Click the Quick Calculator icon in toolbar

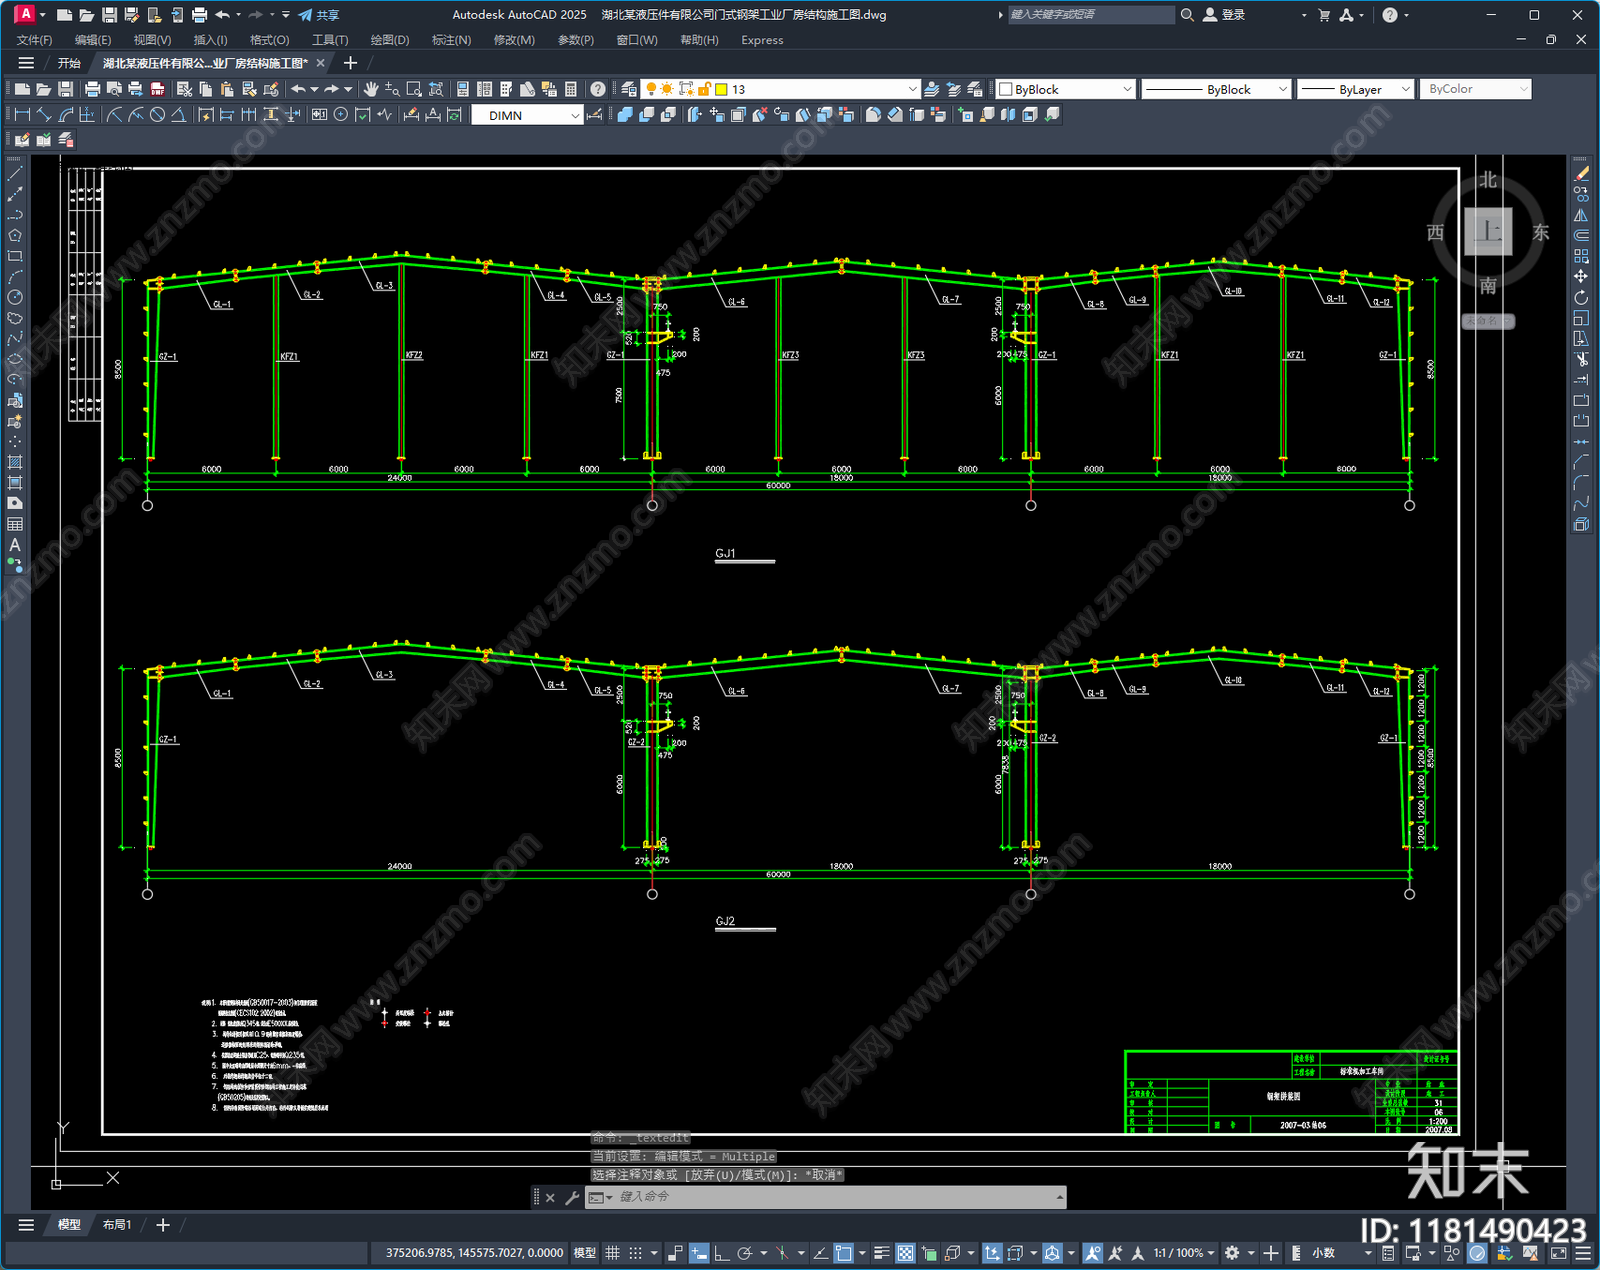(x=571, y=89)
